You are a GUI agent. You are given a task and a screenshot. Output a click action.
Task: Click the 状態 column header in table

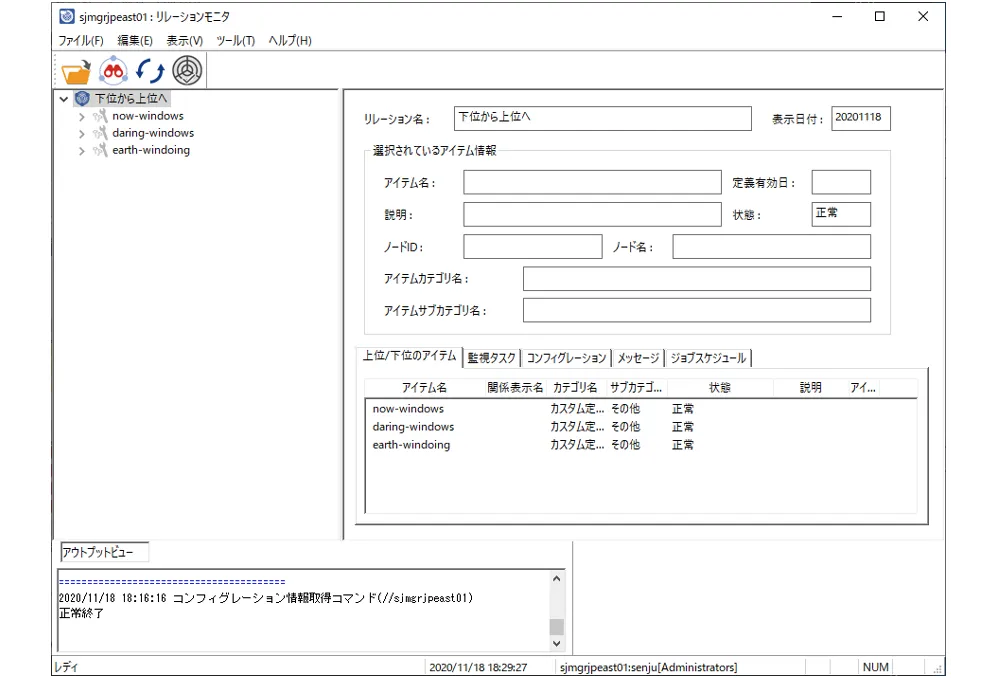(x=720, y=388)
